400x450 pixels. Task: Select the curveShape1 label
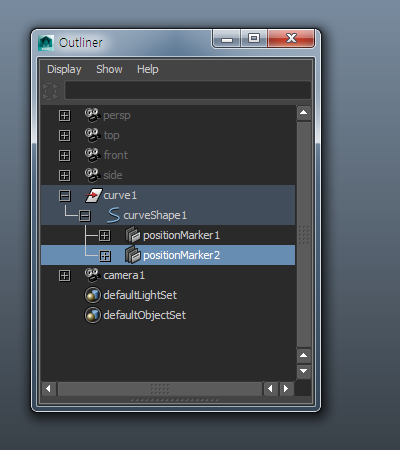click(155, 216)
